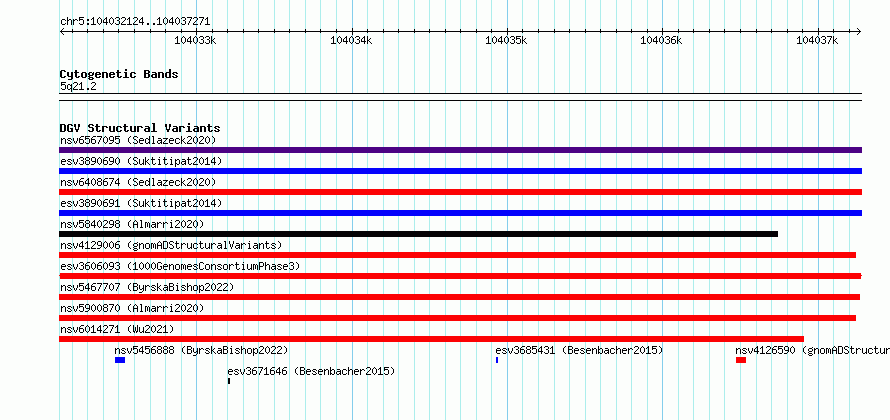Image resolution: width=890 pixels, height=420 pixels.
Task: Click the nsv5900870 red variant bar
Action: pyautogui.click(x=457, y=318)
